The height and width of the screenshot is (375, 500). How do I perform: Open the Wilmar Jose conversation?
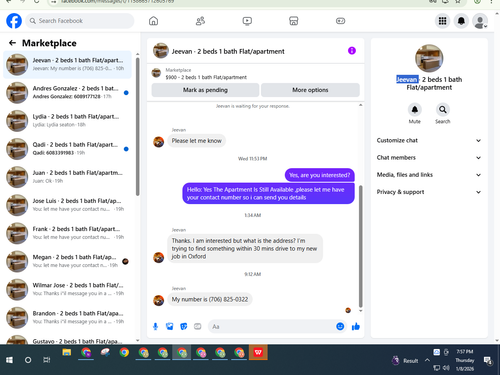pos(67,289)
